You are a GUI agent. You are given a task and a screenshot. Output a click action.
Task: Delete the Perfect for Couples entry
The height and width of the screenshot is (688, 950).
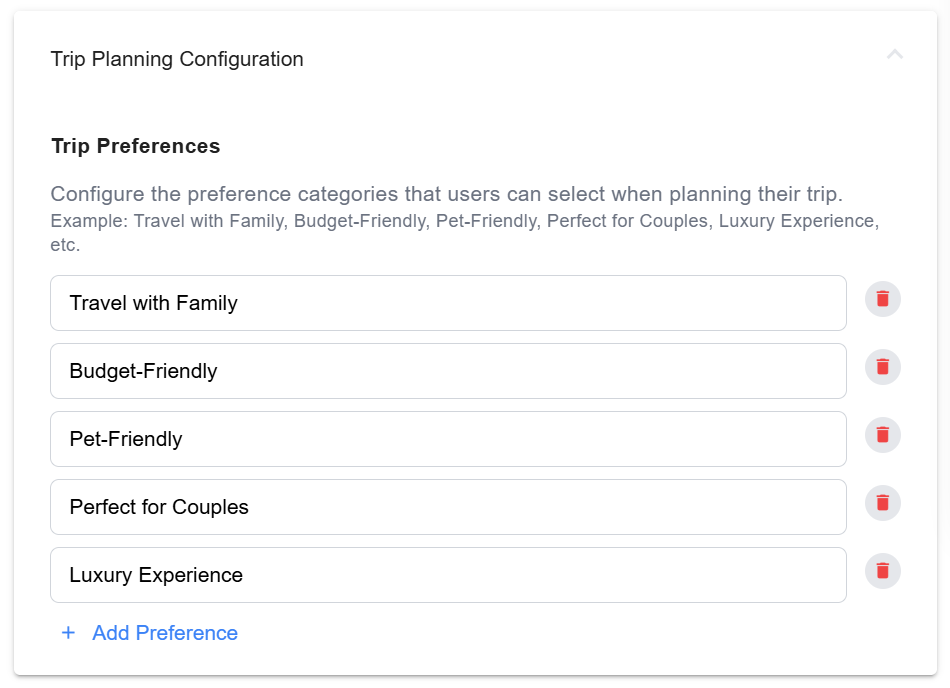pos(882,503)
